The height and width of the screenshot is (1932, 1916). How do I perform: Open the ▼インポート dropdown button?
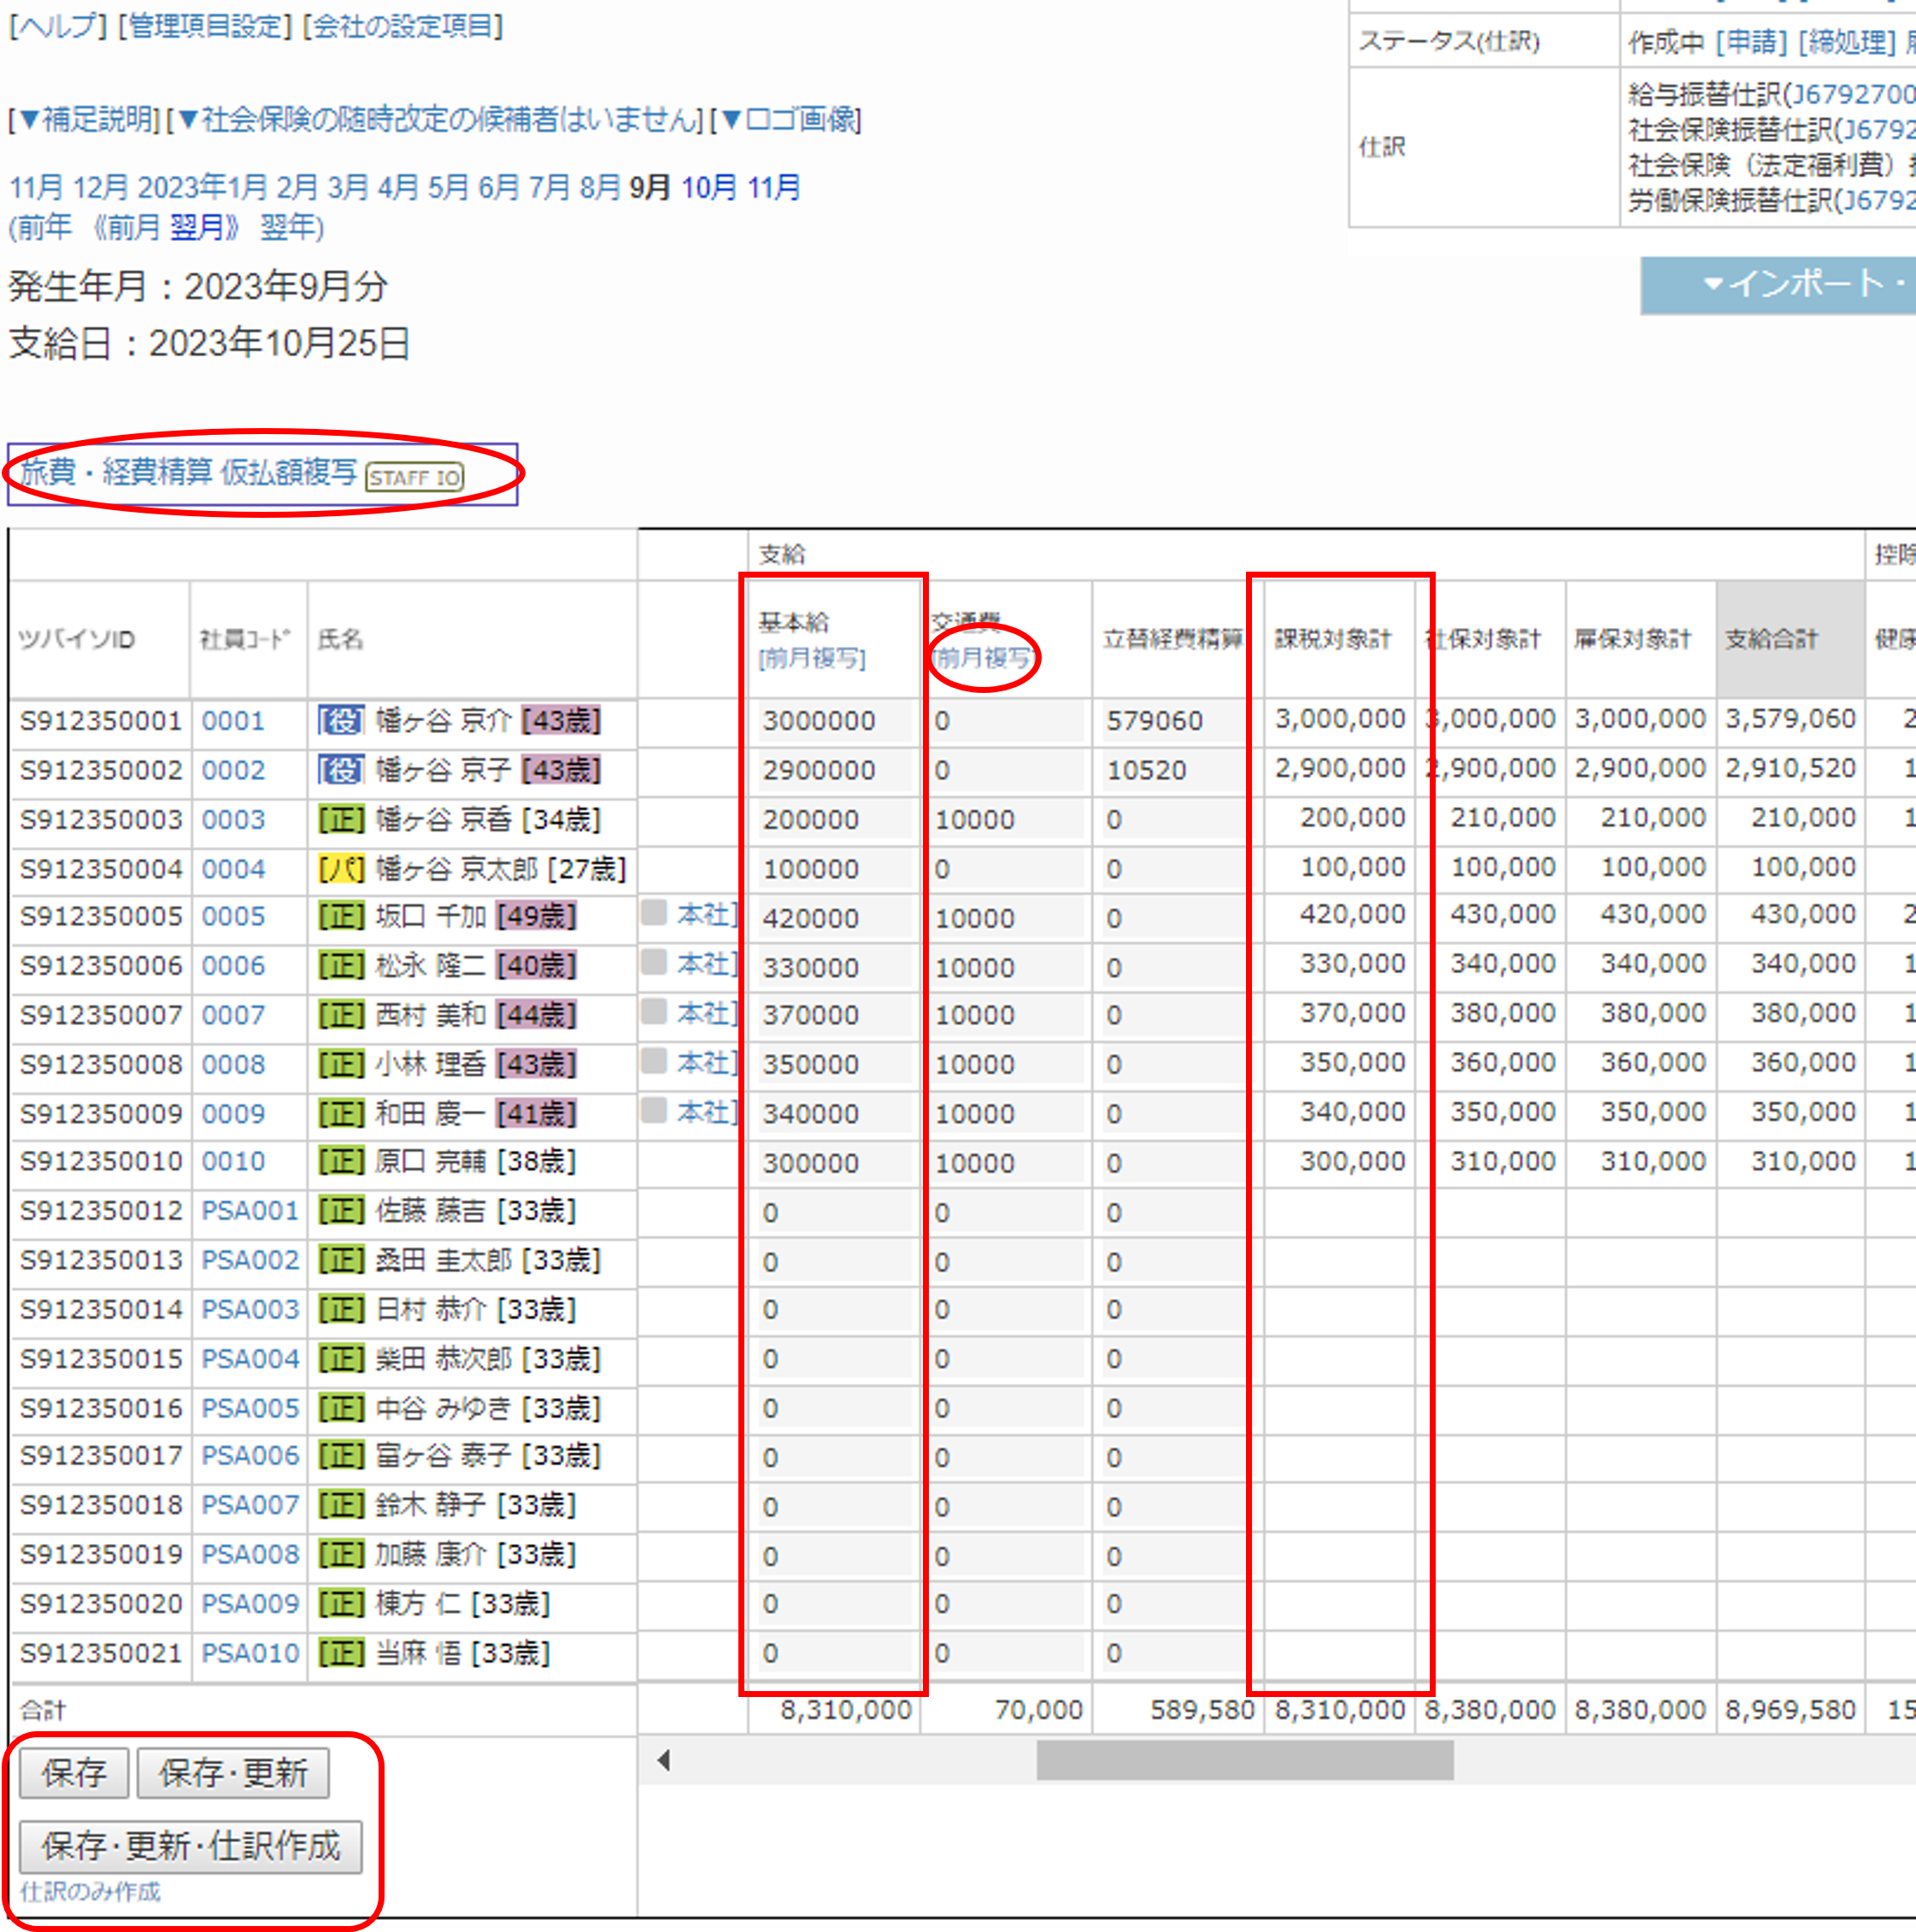(x=1778, y=285)
